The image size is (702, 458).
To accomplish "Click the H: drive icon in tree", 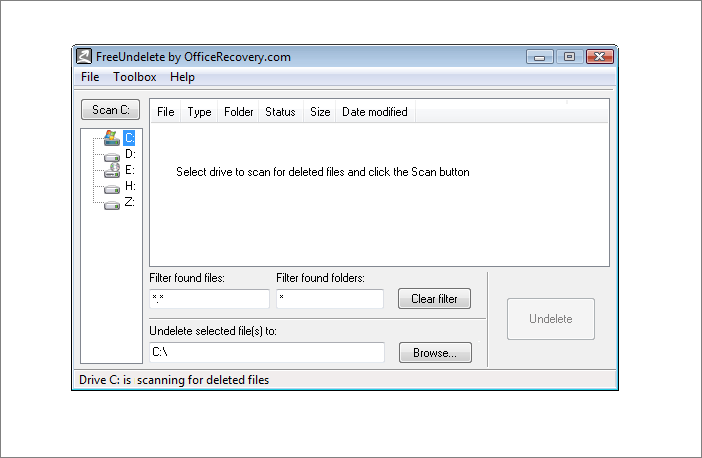I will click(x=111, y=189).
